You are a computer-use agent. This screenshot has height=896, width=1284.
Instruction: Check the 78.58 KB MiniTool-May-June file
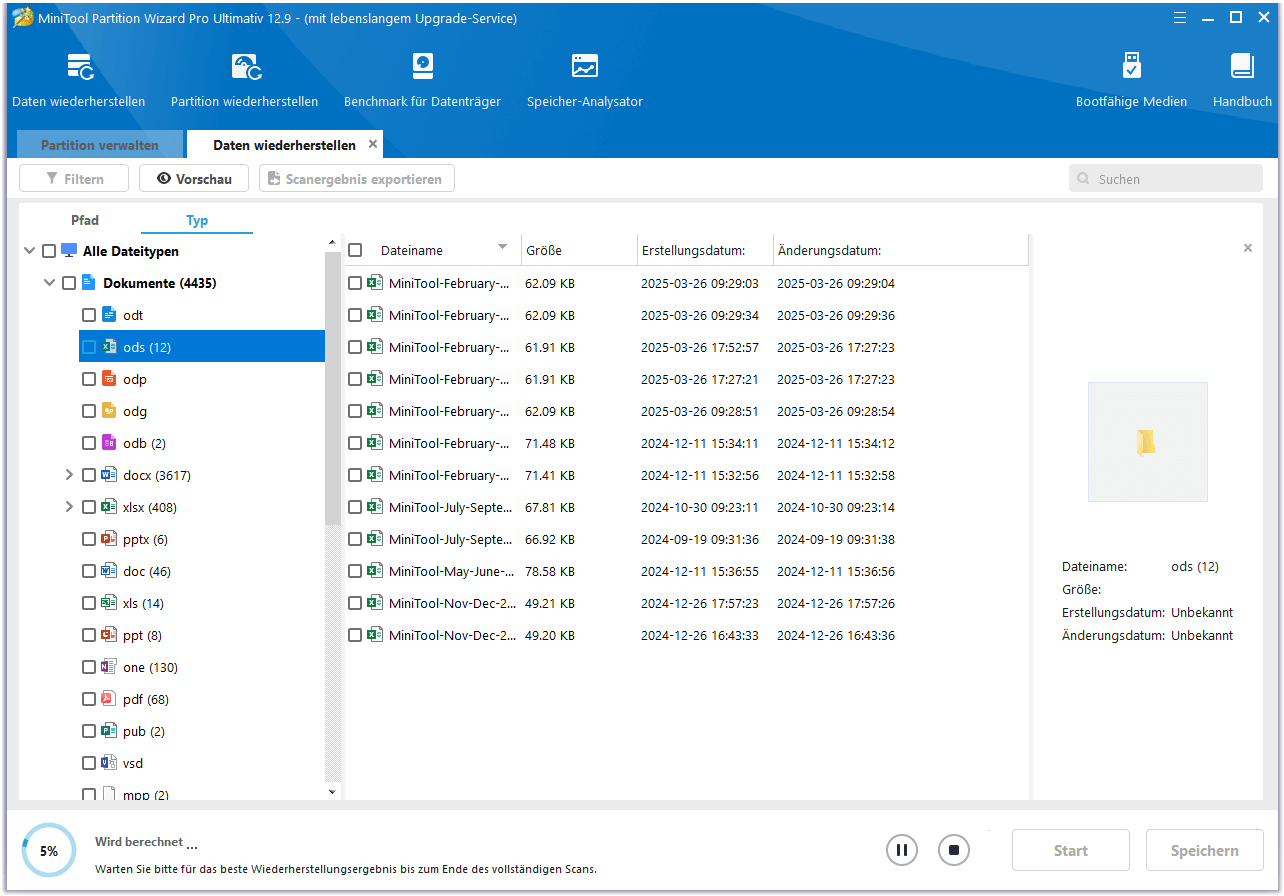(x=355, y=571)
